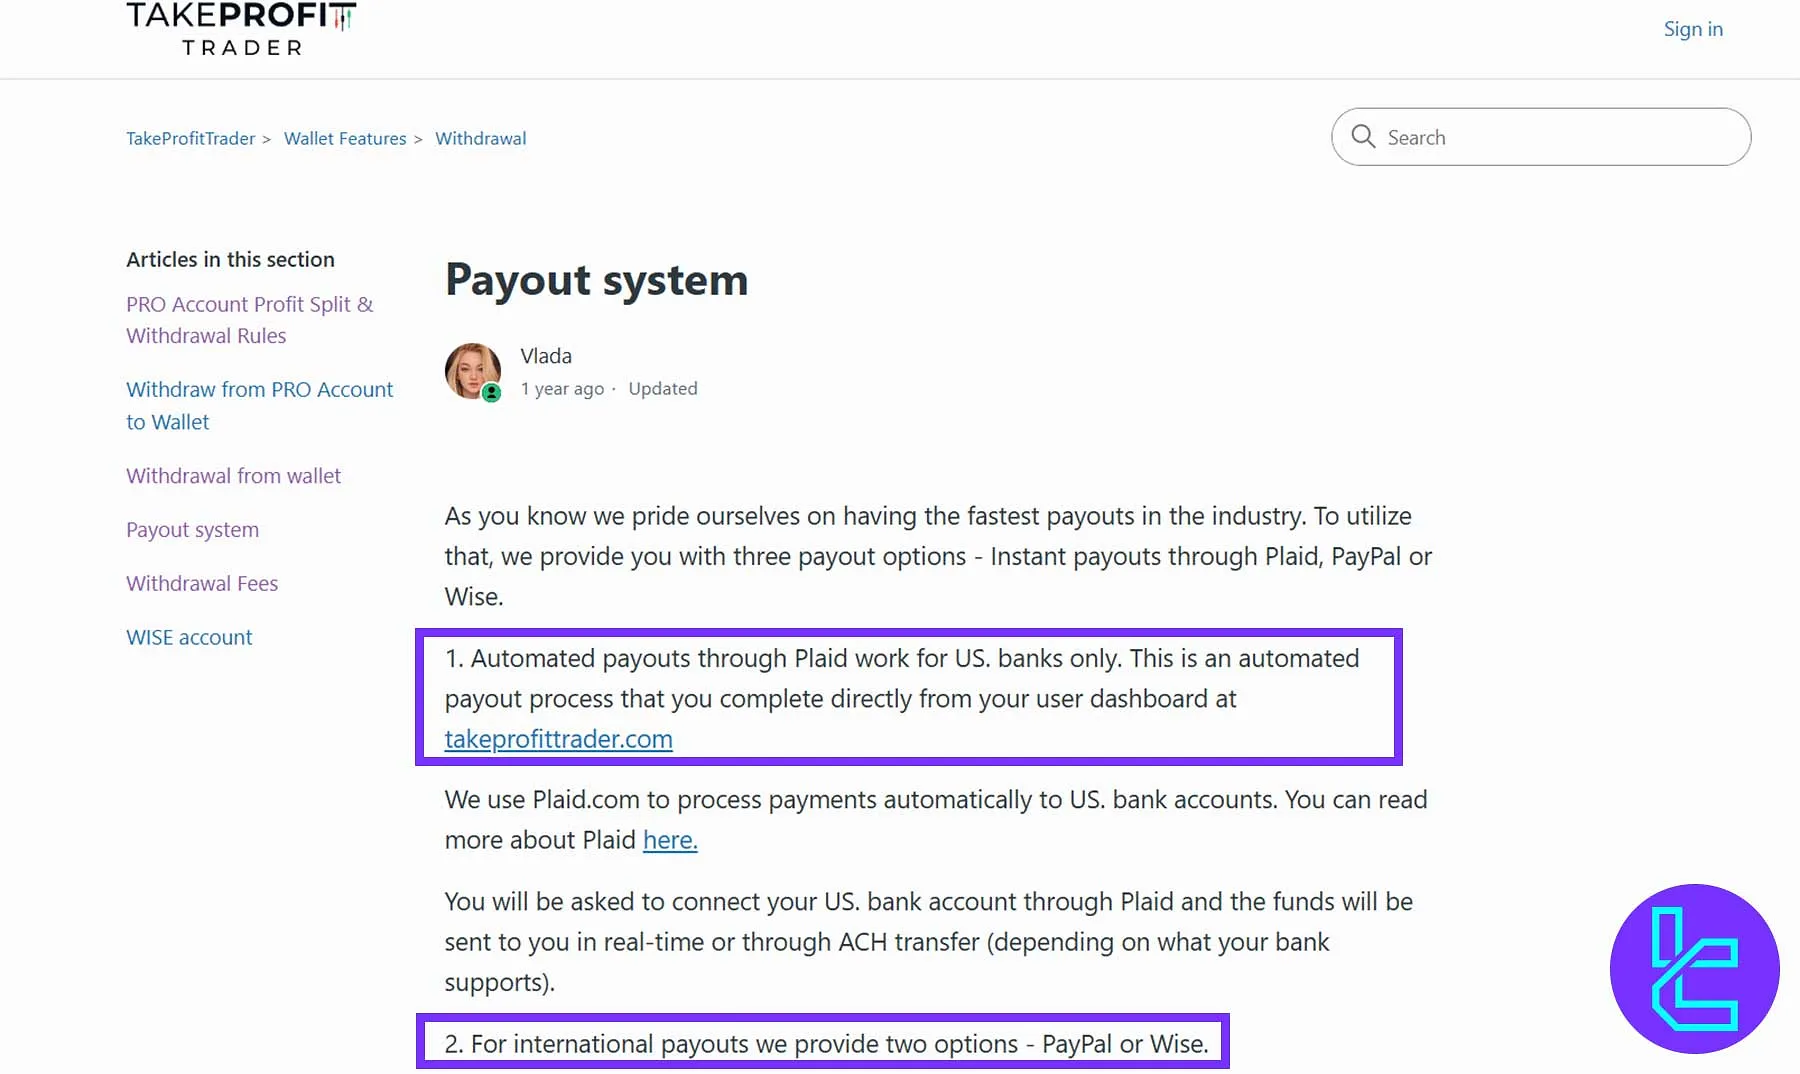Open the Sign in page
The width and height of the screenshot is (1800, 1074).
click(x=1692, y=29)
